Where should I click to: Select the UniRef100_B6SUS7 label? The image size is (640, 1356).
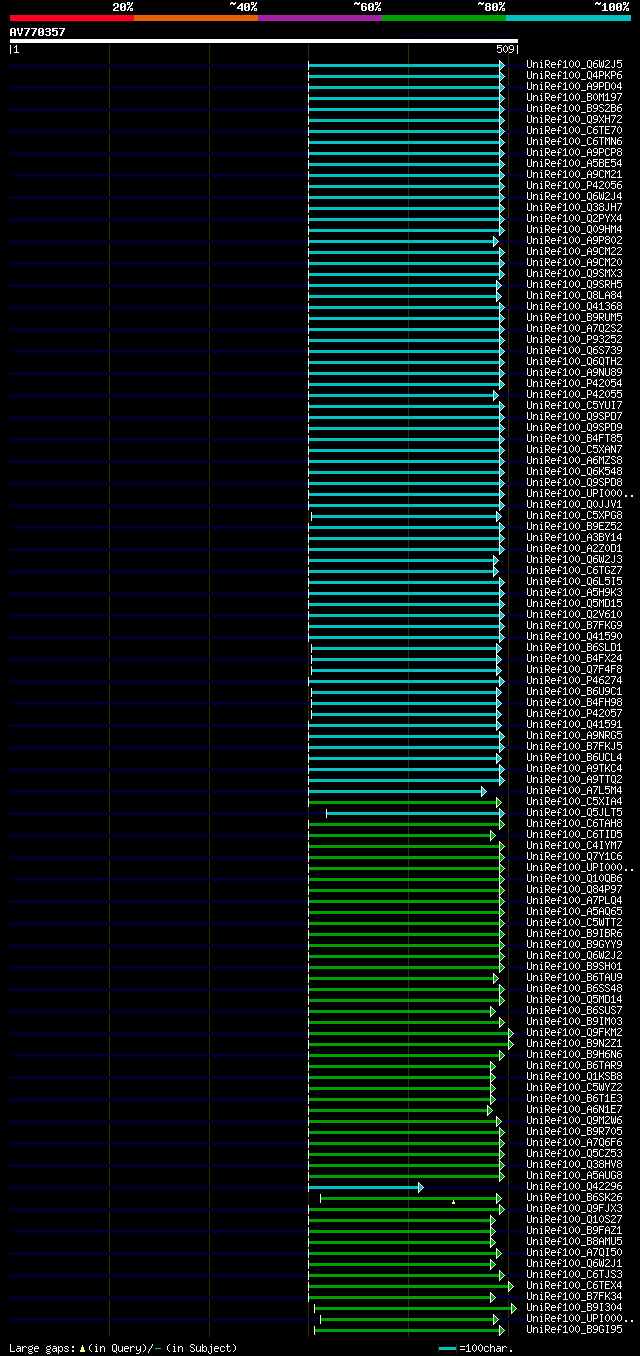574,1011
